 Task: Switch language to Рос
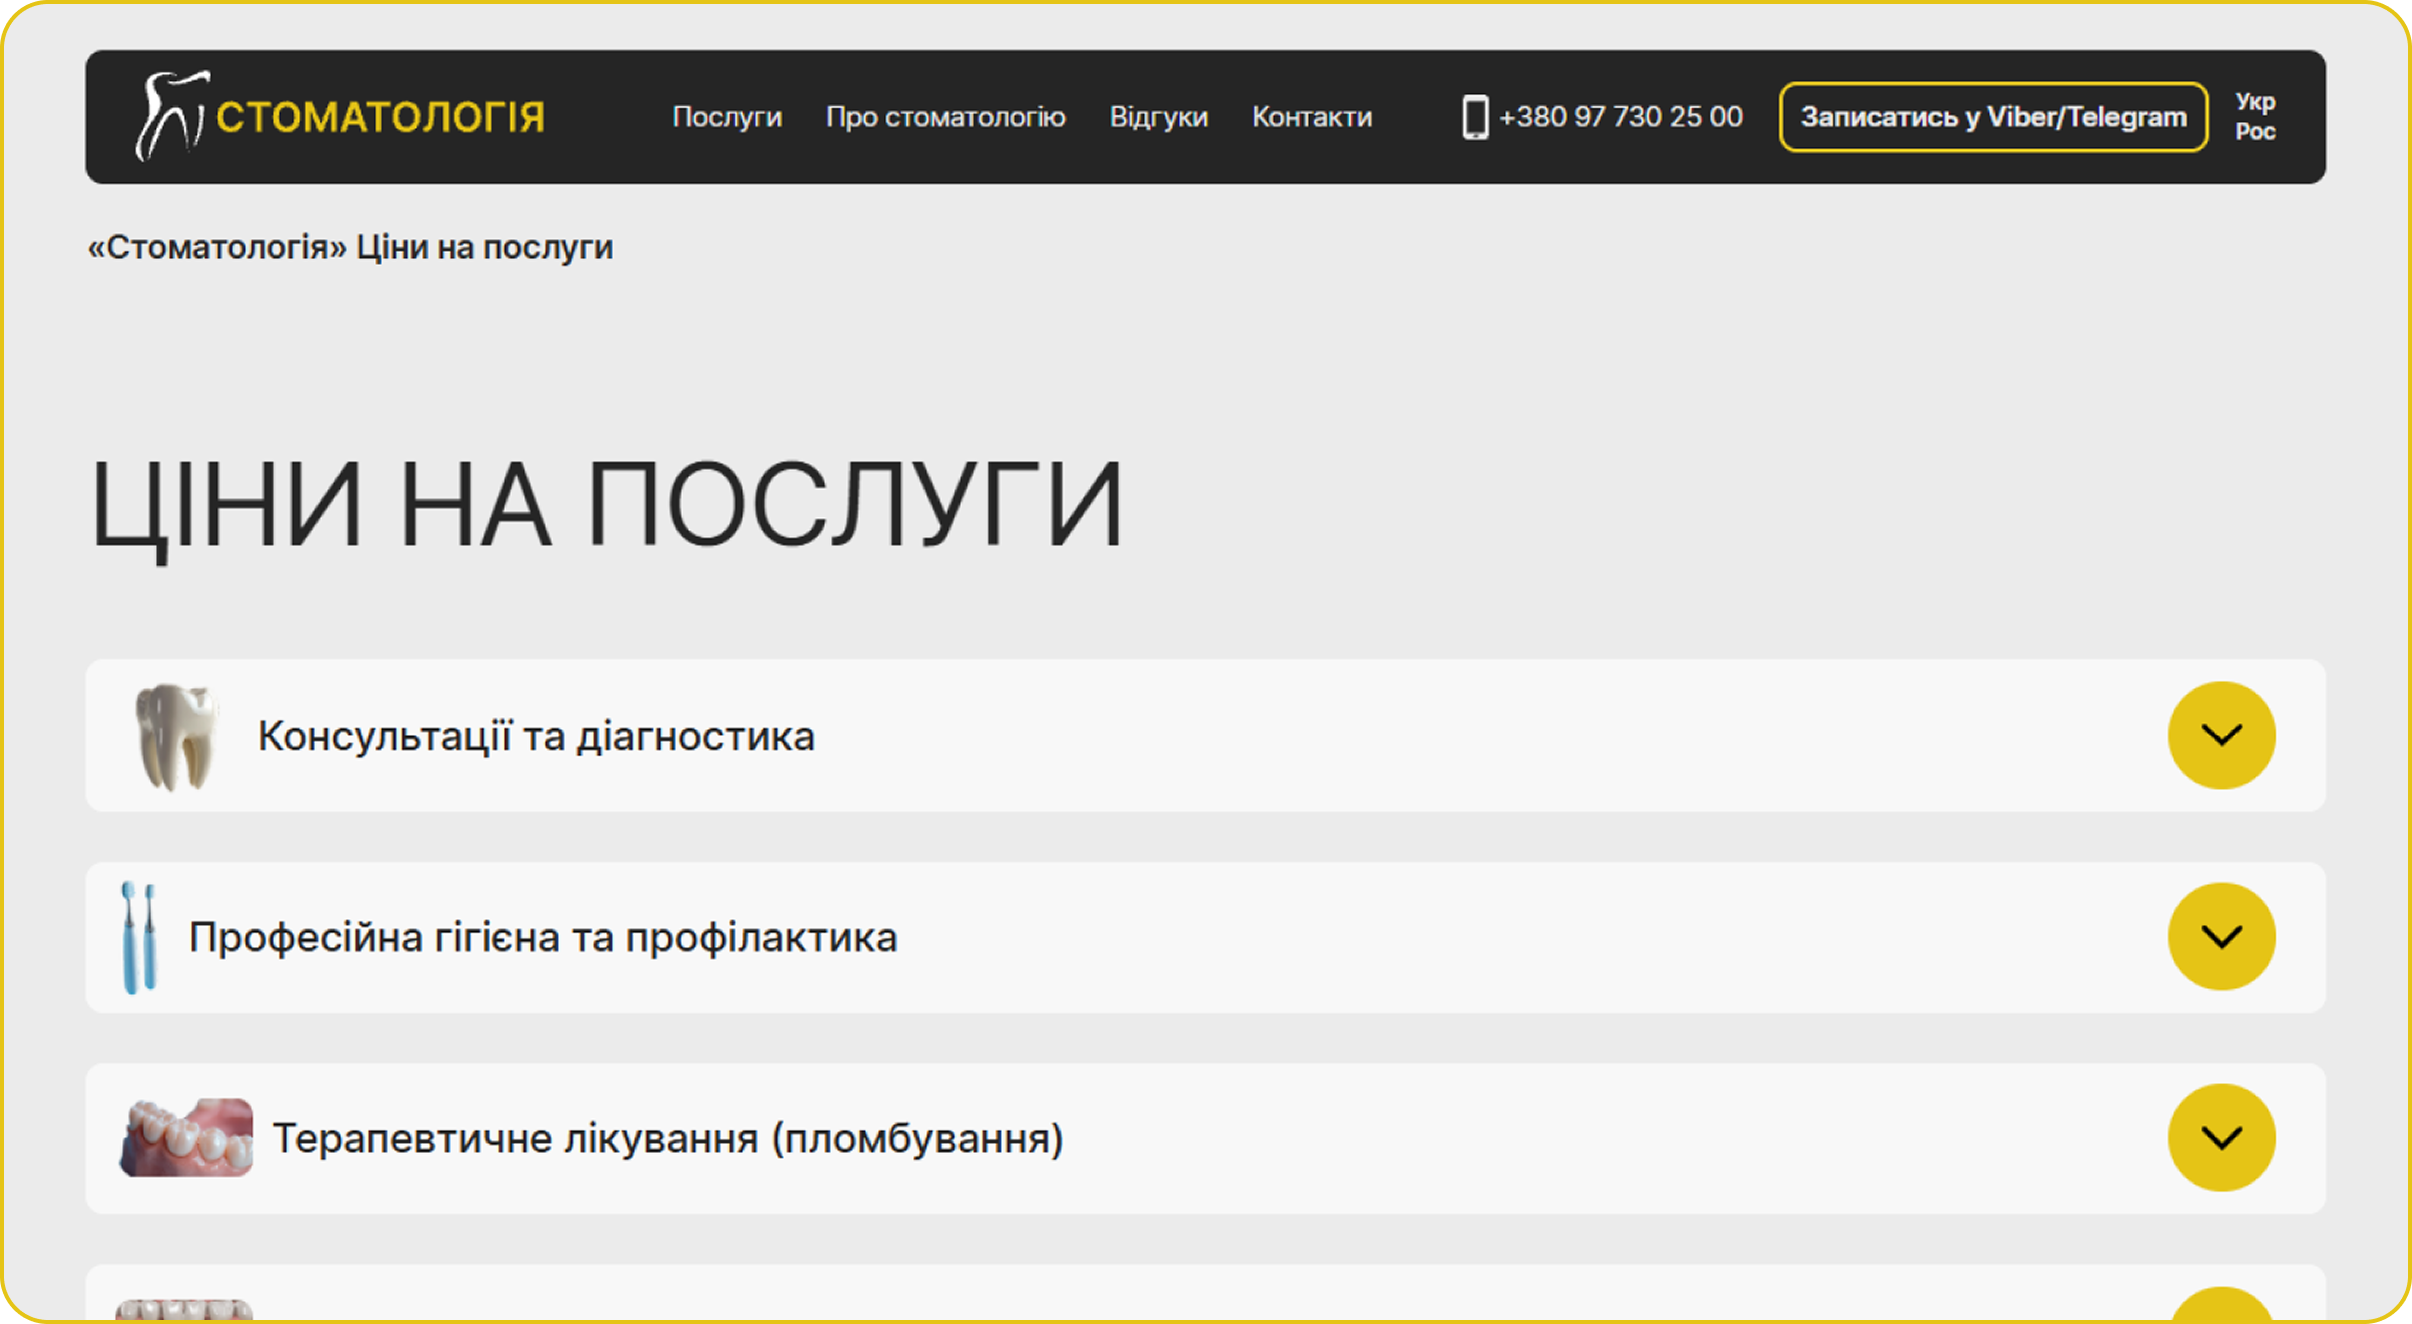(x=2255, y=132)
